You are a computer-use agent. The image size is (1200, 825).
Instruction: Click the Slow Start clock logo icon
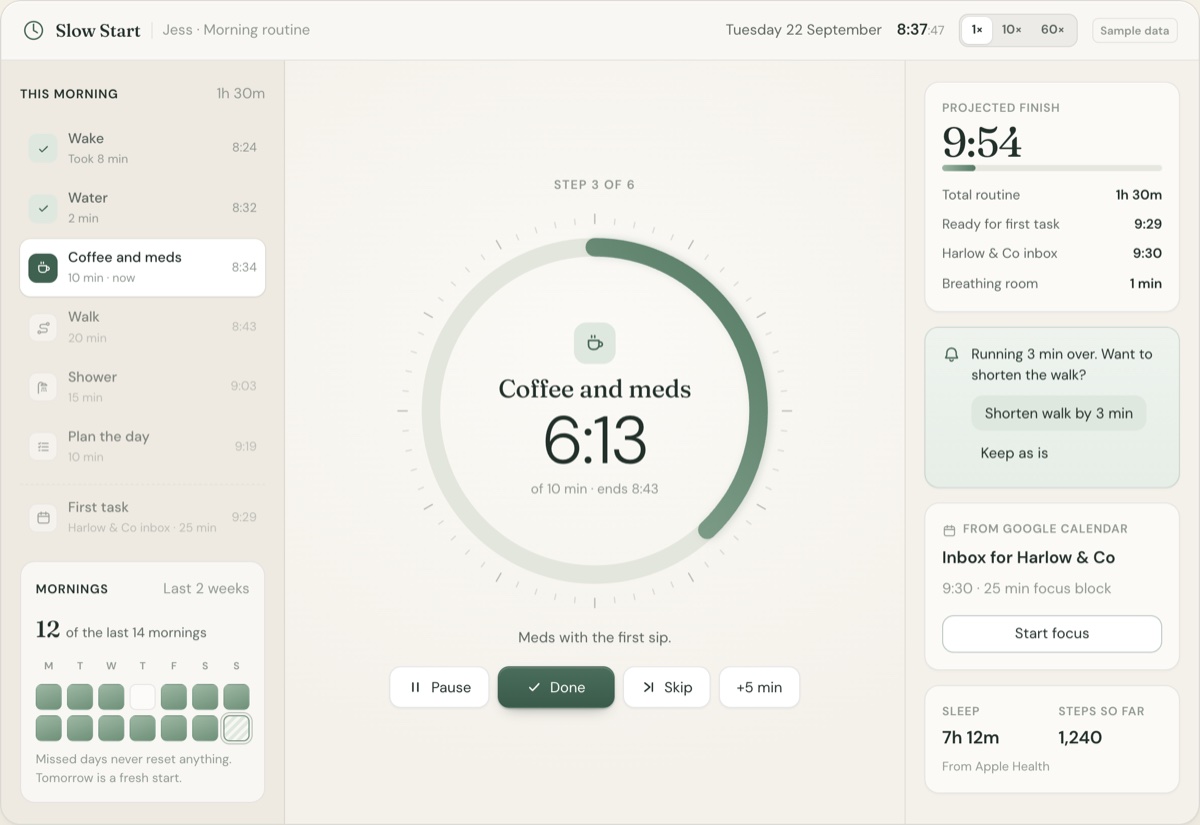tap(33, 30)
